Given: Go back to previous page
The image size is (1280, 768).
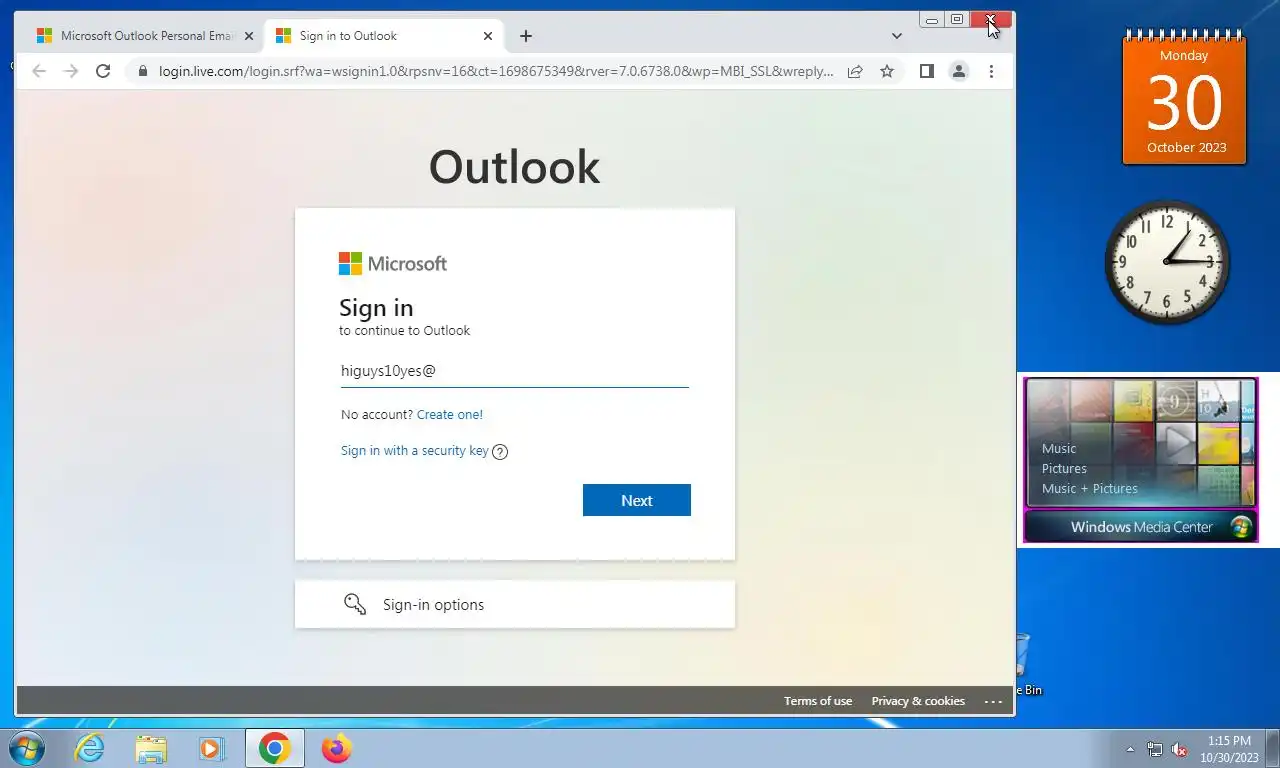Looking at the screenshot, I should pos(39,71).
